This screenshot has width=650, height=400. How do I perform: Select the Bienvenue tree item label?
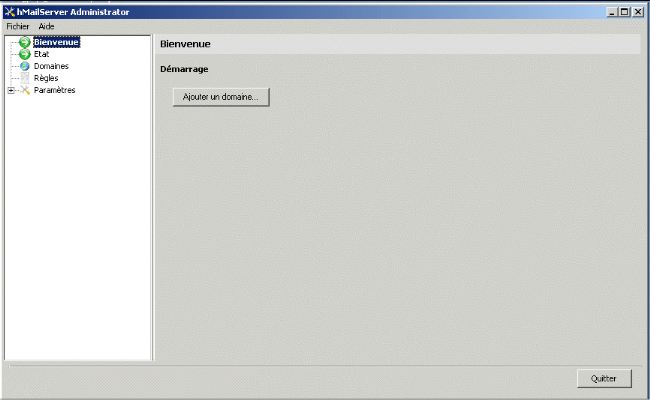click(56, 42)
